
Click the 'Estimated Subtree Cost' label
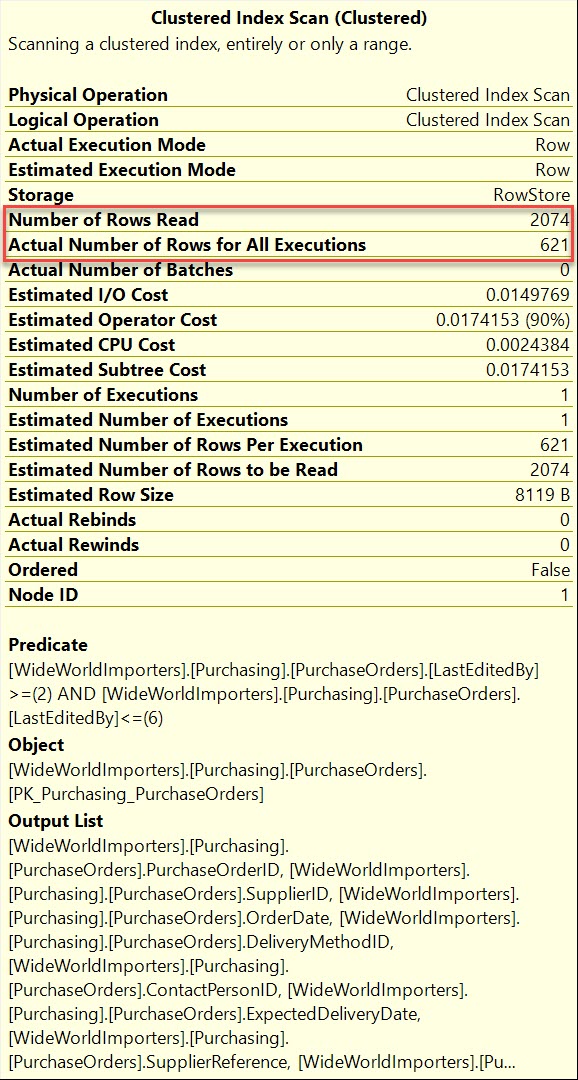pyautogui.click(x=107, y=370)
